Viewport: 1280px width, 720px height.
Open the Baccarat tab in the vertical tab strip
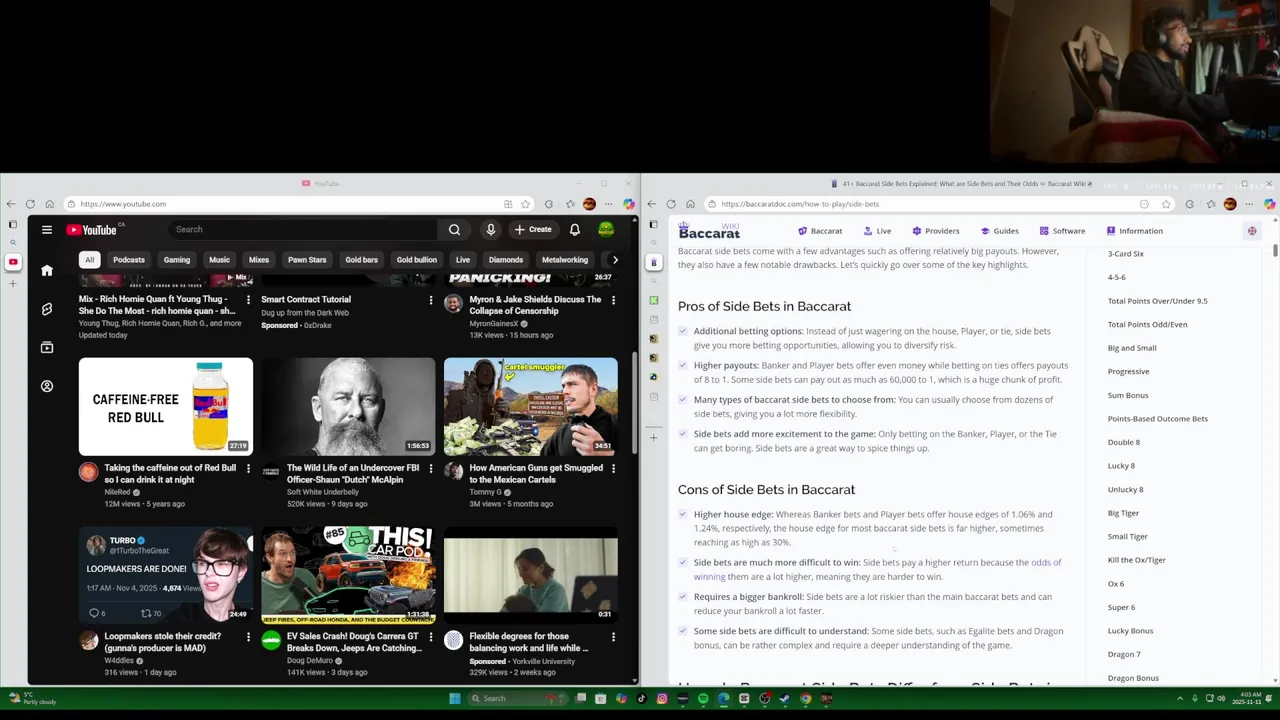654,262
